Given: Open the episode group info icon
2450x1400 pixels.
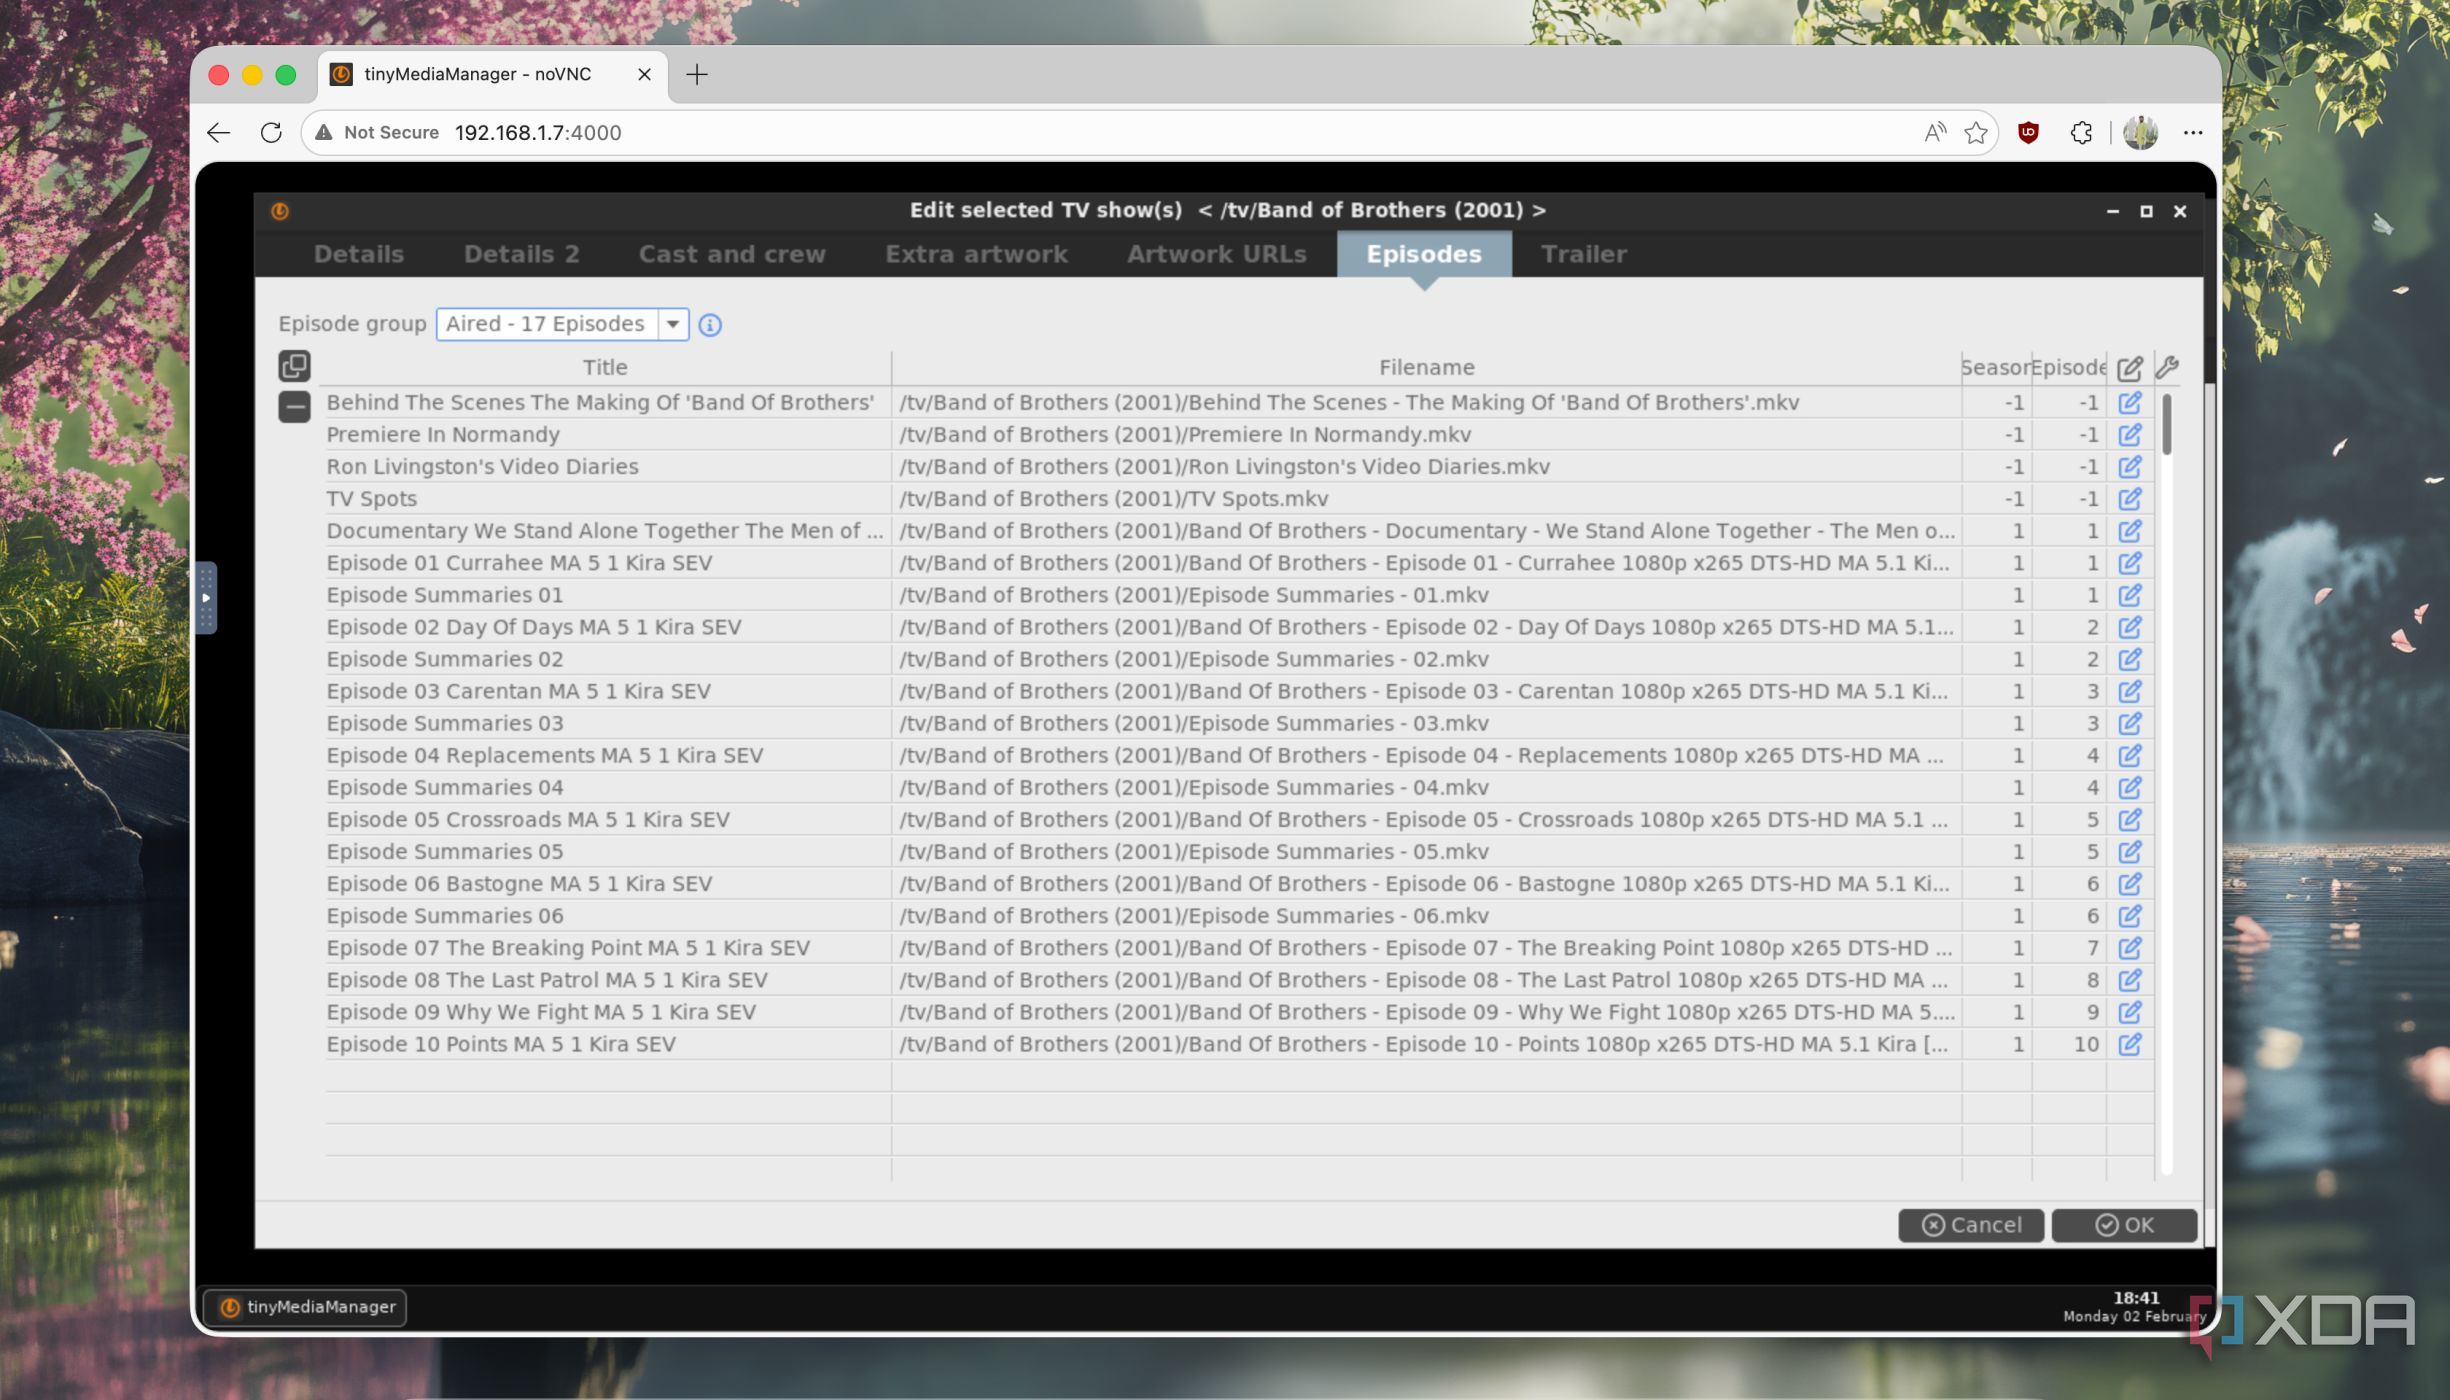Looking at the screenshot, I should 710,325.
